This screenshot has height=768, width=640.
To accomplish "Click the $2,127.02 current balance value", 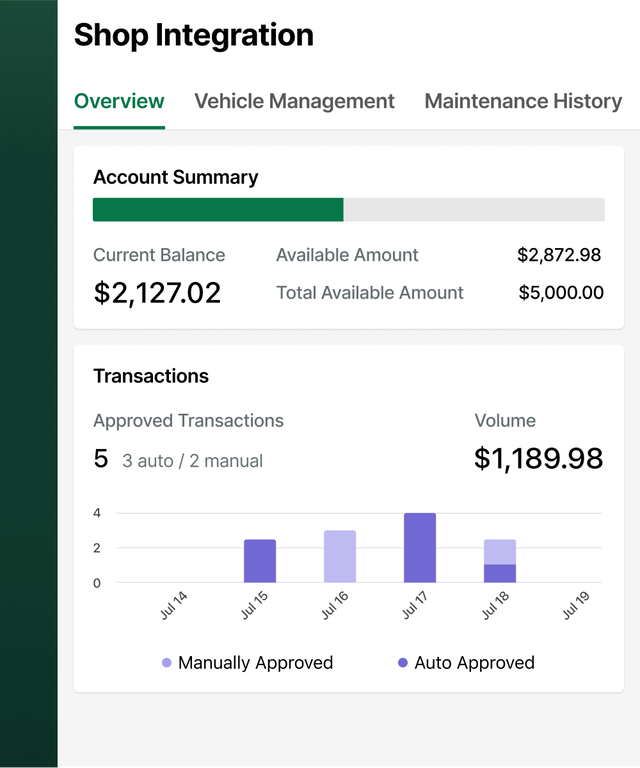I will 157,292.
